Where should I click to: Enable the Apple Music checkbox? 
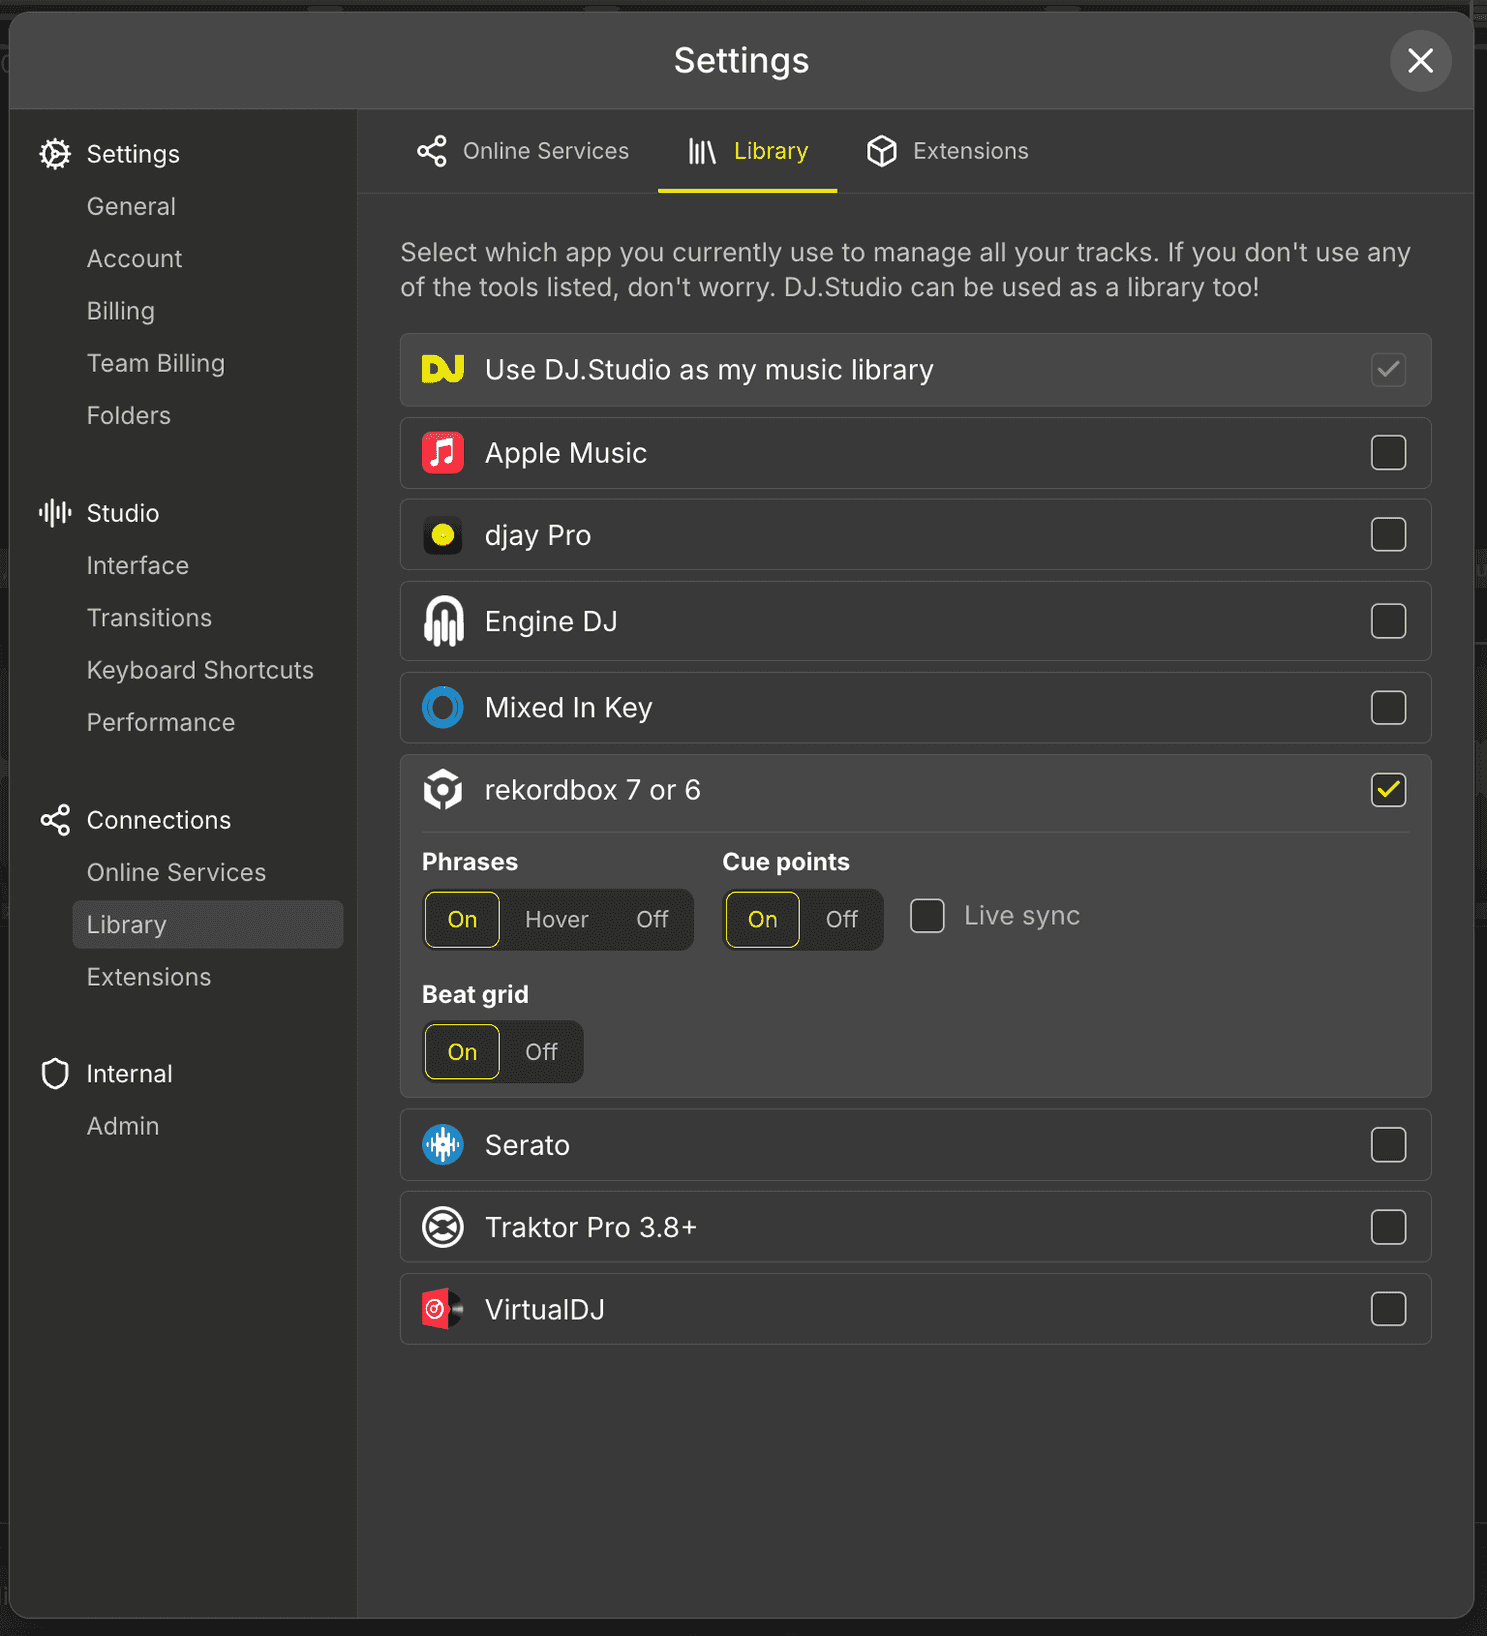click(x=1388, y=453)
